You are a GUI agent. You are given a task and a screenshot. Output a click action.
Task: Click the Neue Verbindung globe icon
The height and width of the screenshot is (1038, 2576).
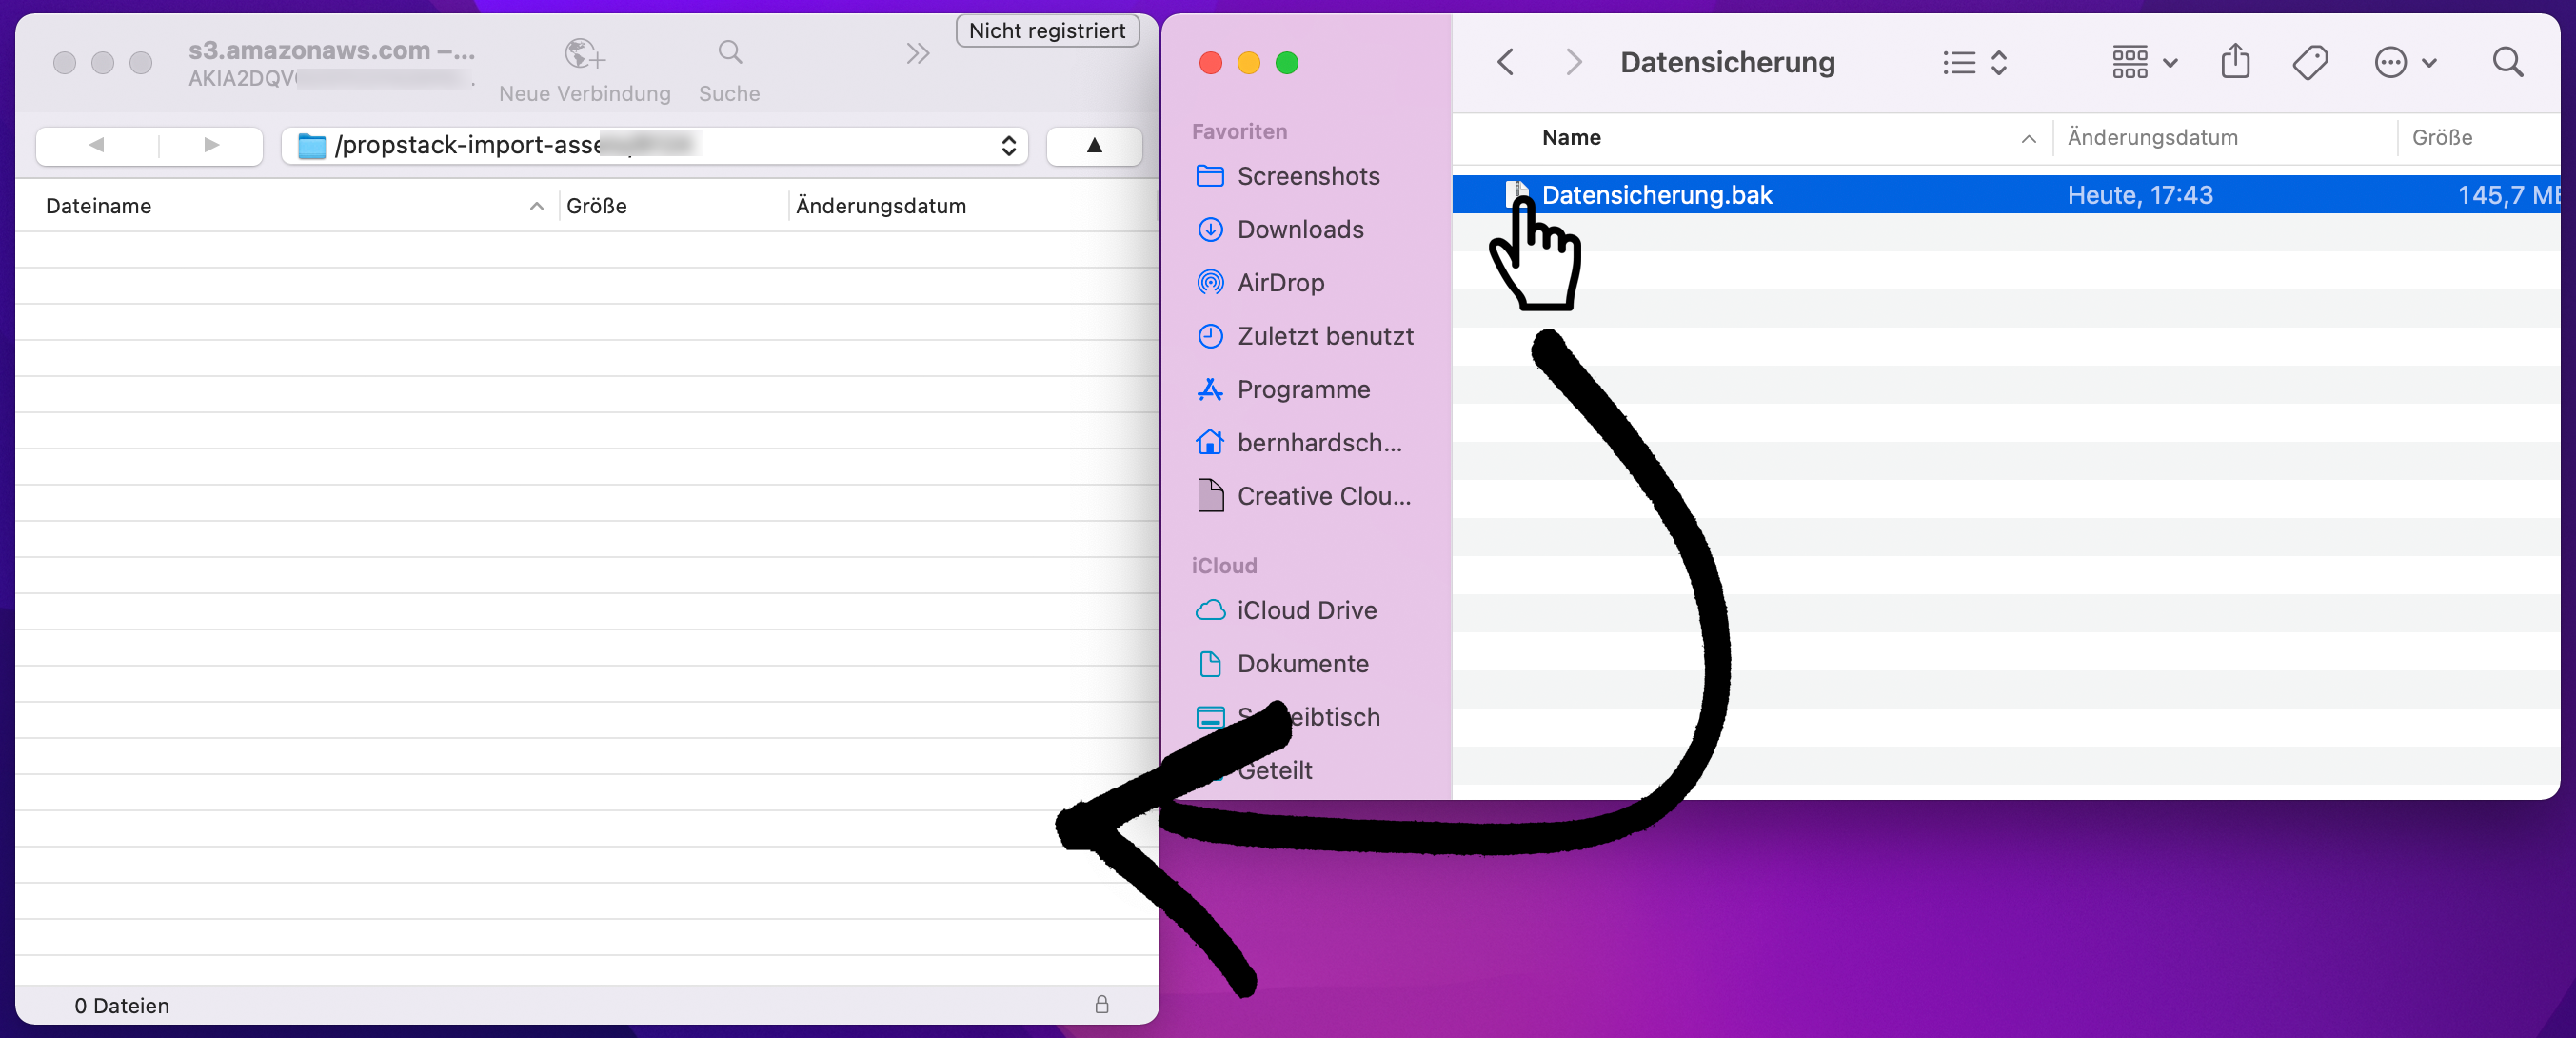click(x=584, y=53)
